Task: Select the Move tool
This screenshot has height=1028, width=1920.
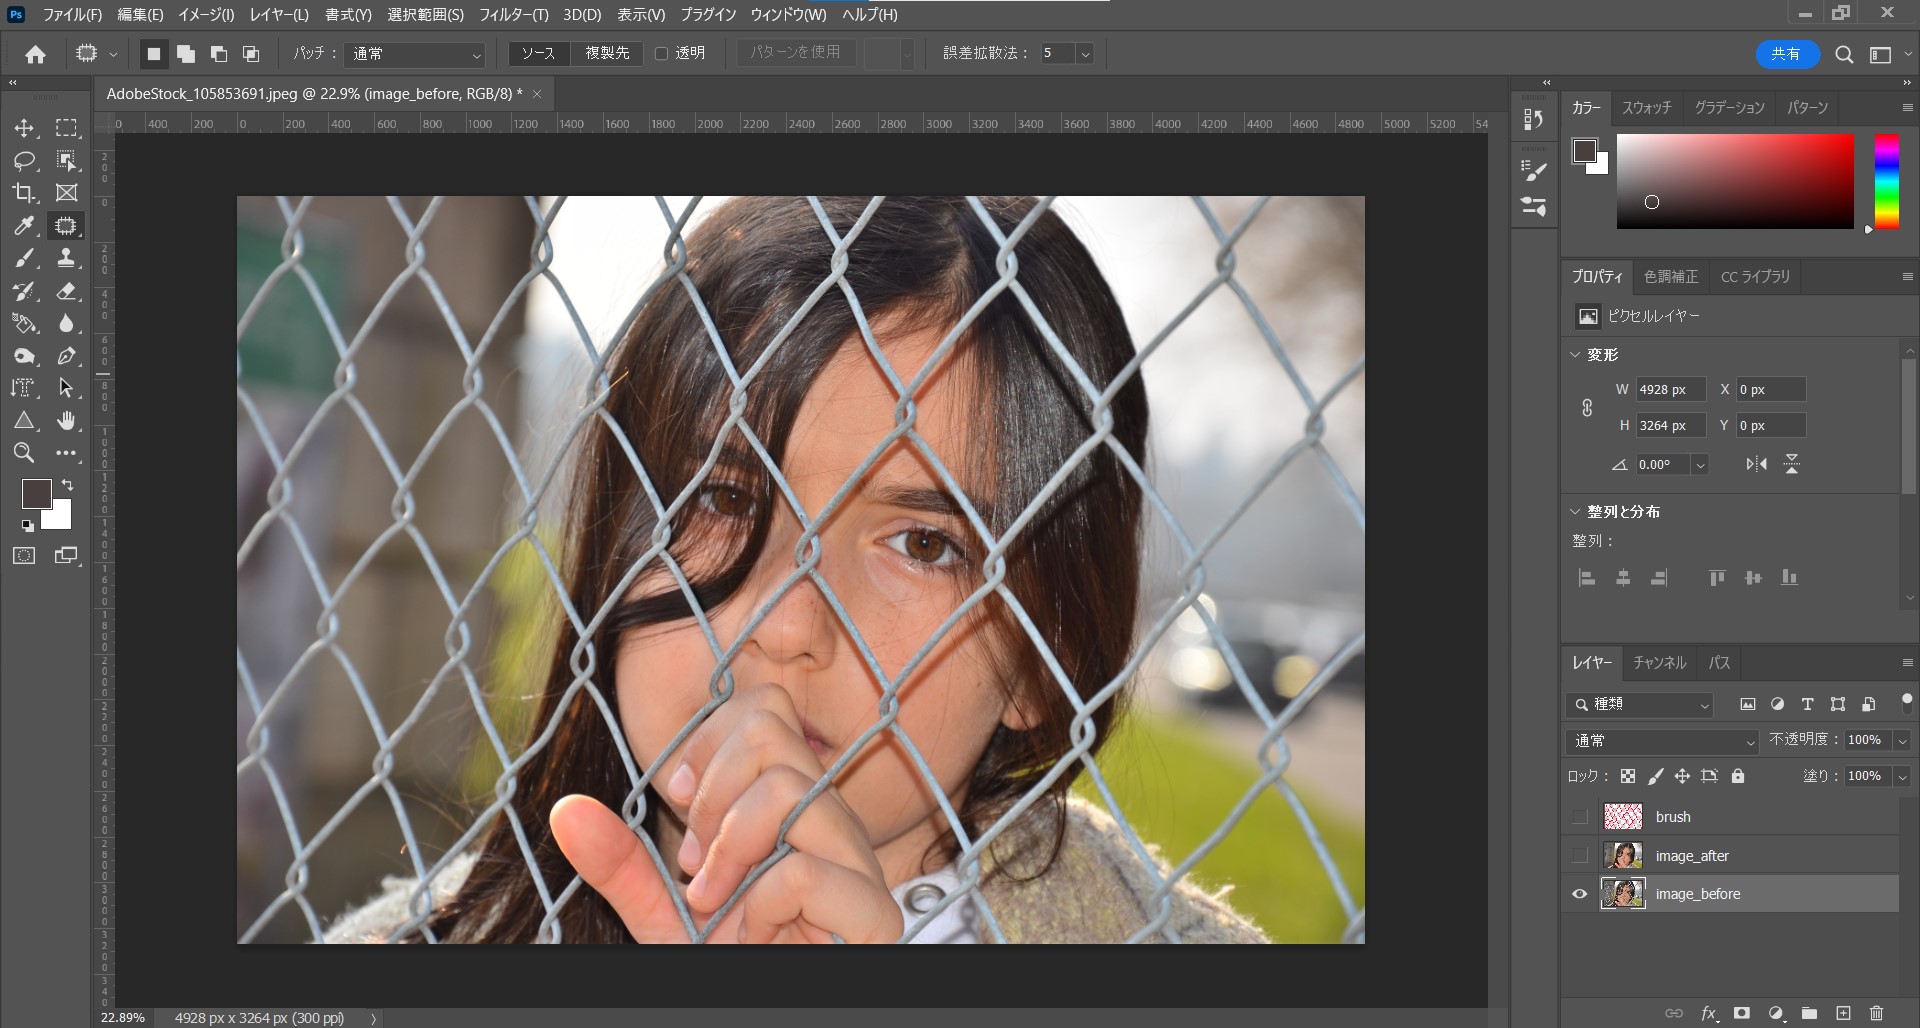Action: point(24,128)
